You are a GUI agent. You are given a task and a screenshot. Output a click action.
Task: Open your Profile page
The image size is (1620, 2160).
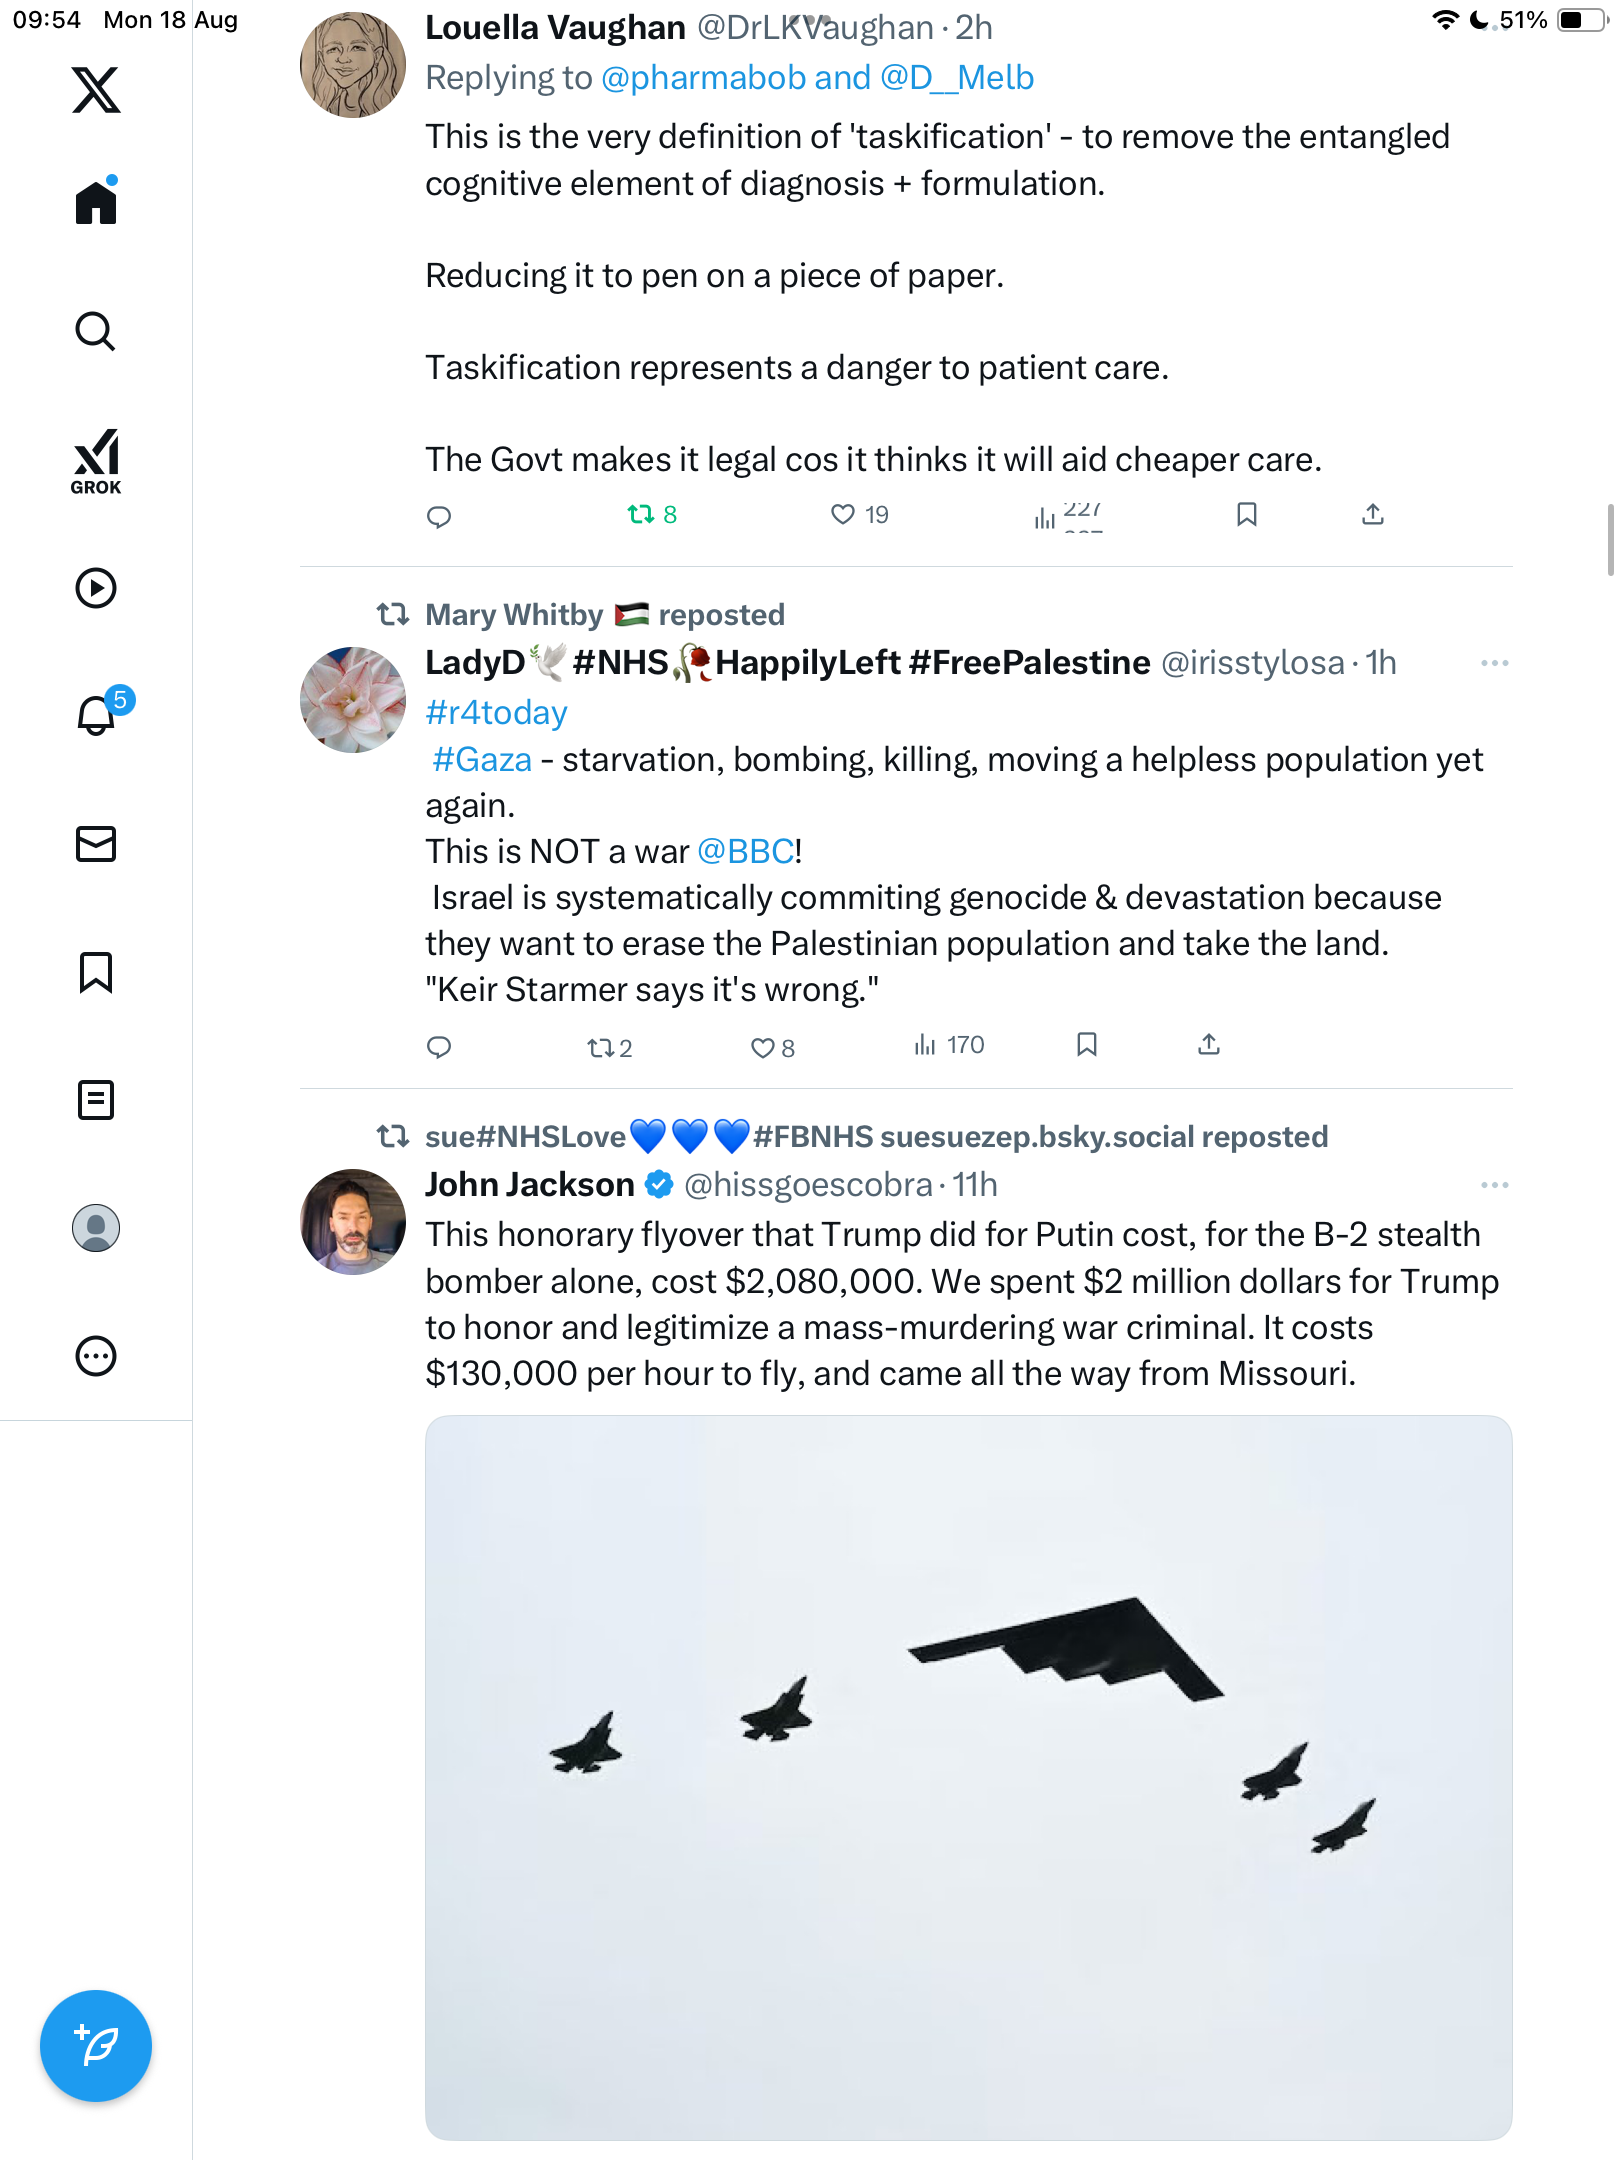tap(96, 1228)
